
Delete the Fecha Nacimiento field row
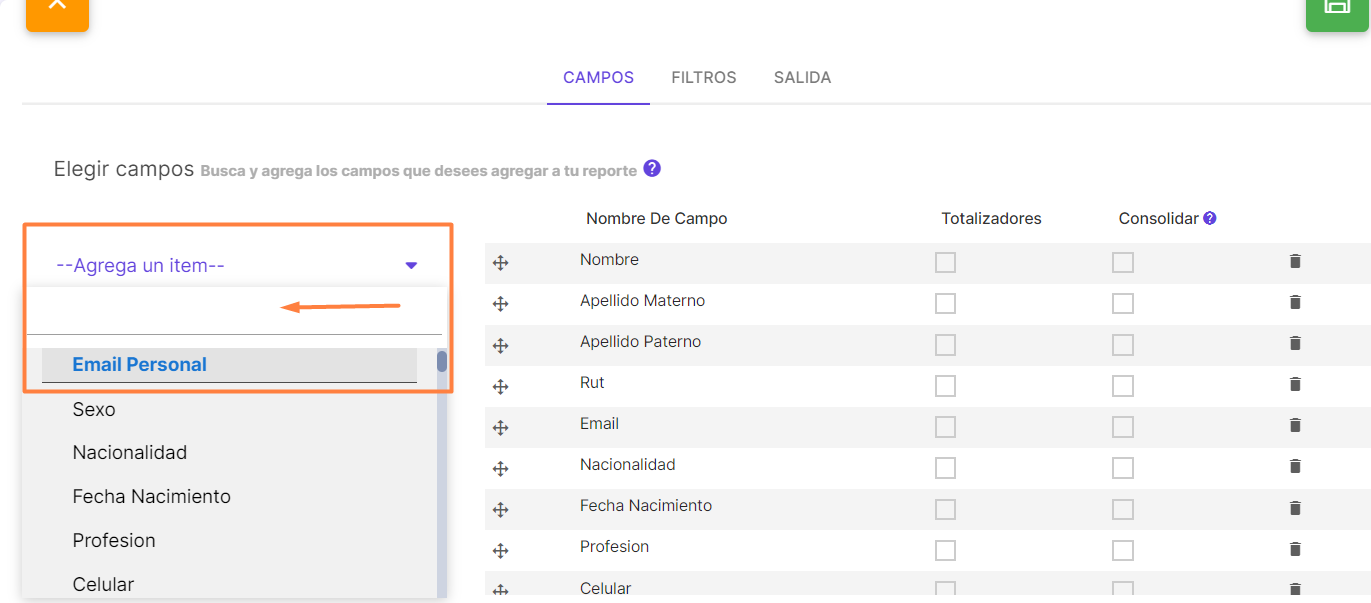[1295, 507]
